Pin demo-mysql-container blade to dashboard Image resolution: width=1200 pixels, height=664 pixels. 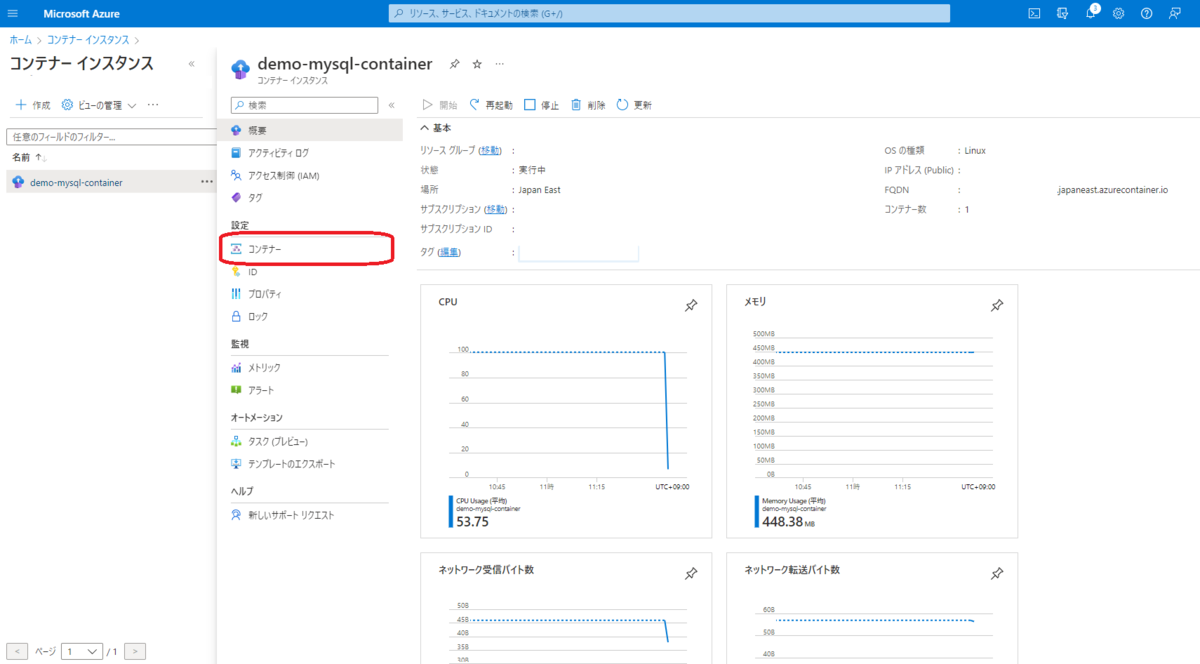[454, 64]
